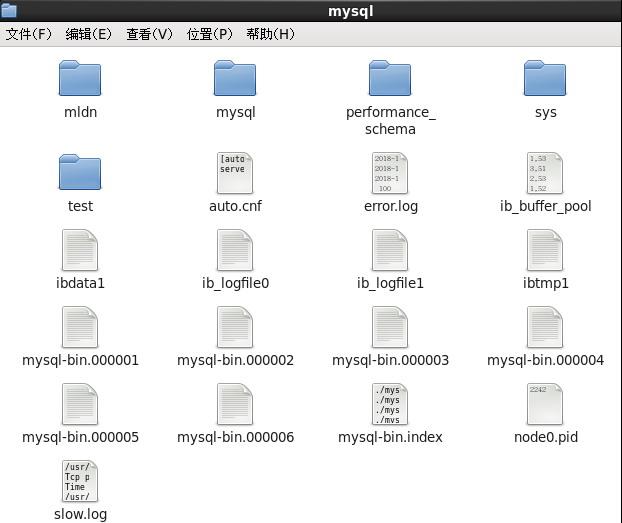This screenshot has height=523, width=622.
Task: Click the 'auto.cnf' file name label
Action: point(236,206)
